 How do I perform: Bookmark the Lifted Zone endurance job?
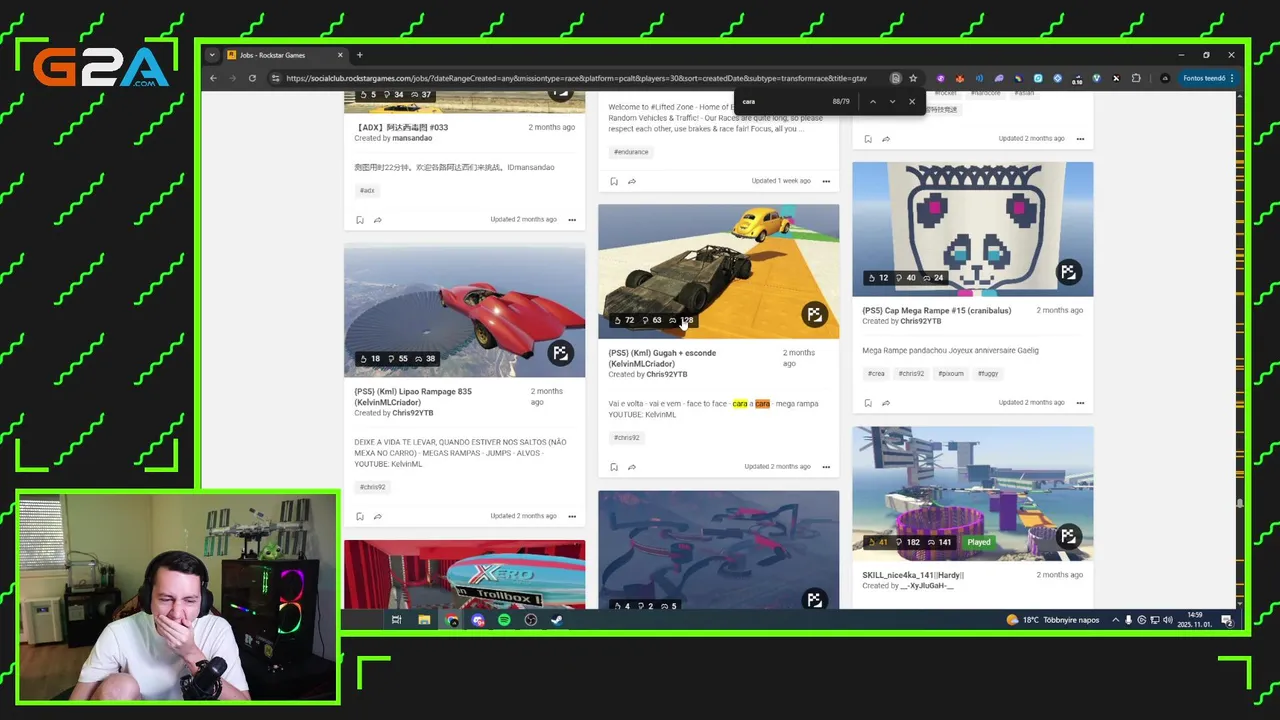click(x=614, y=182)
